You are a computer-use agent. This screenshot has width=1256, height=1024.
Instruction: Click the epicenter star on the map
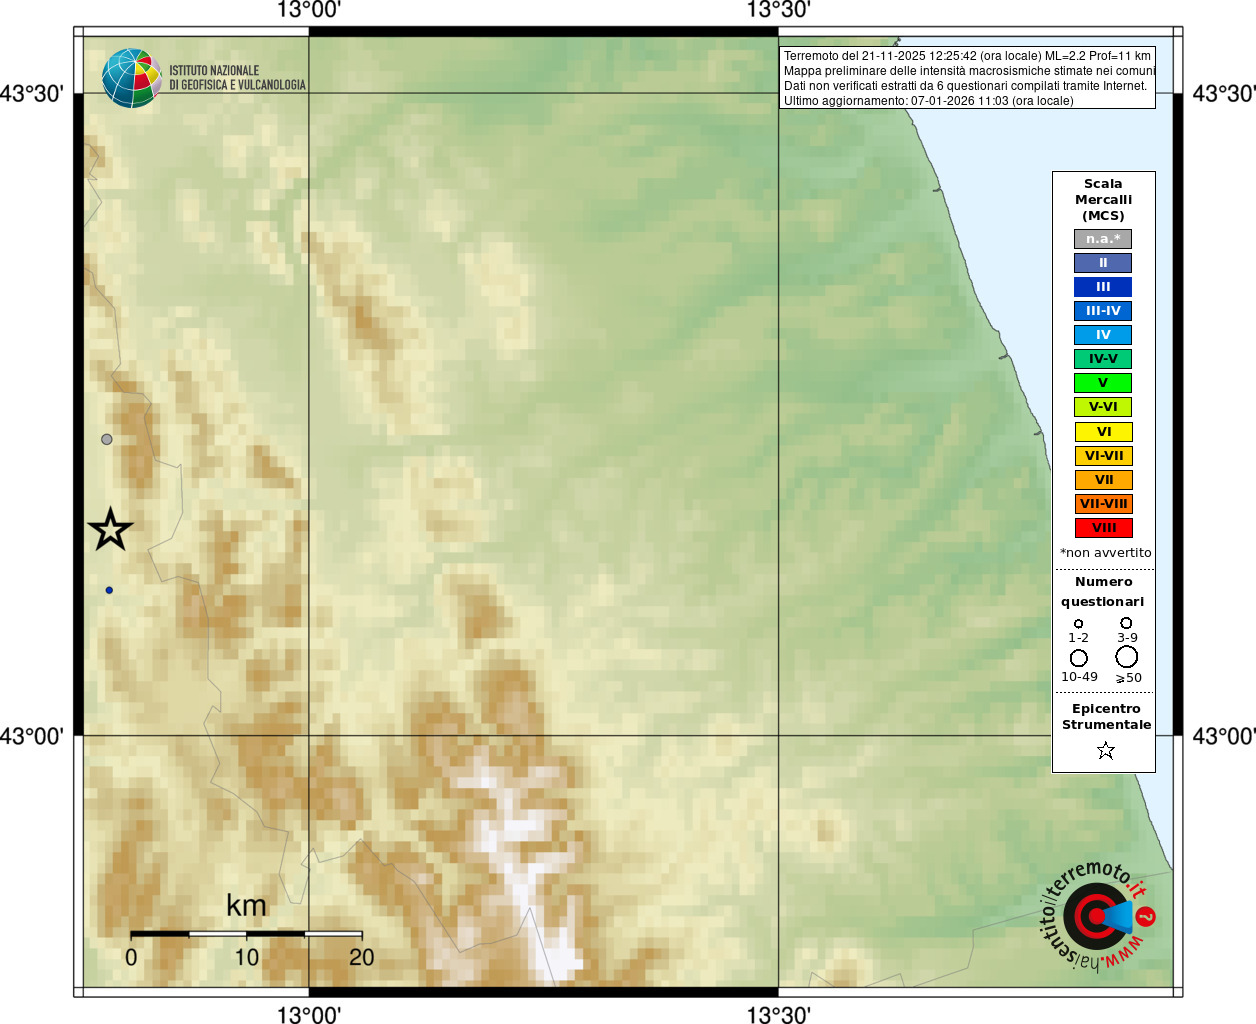click(110, 529)
